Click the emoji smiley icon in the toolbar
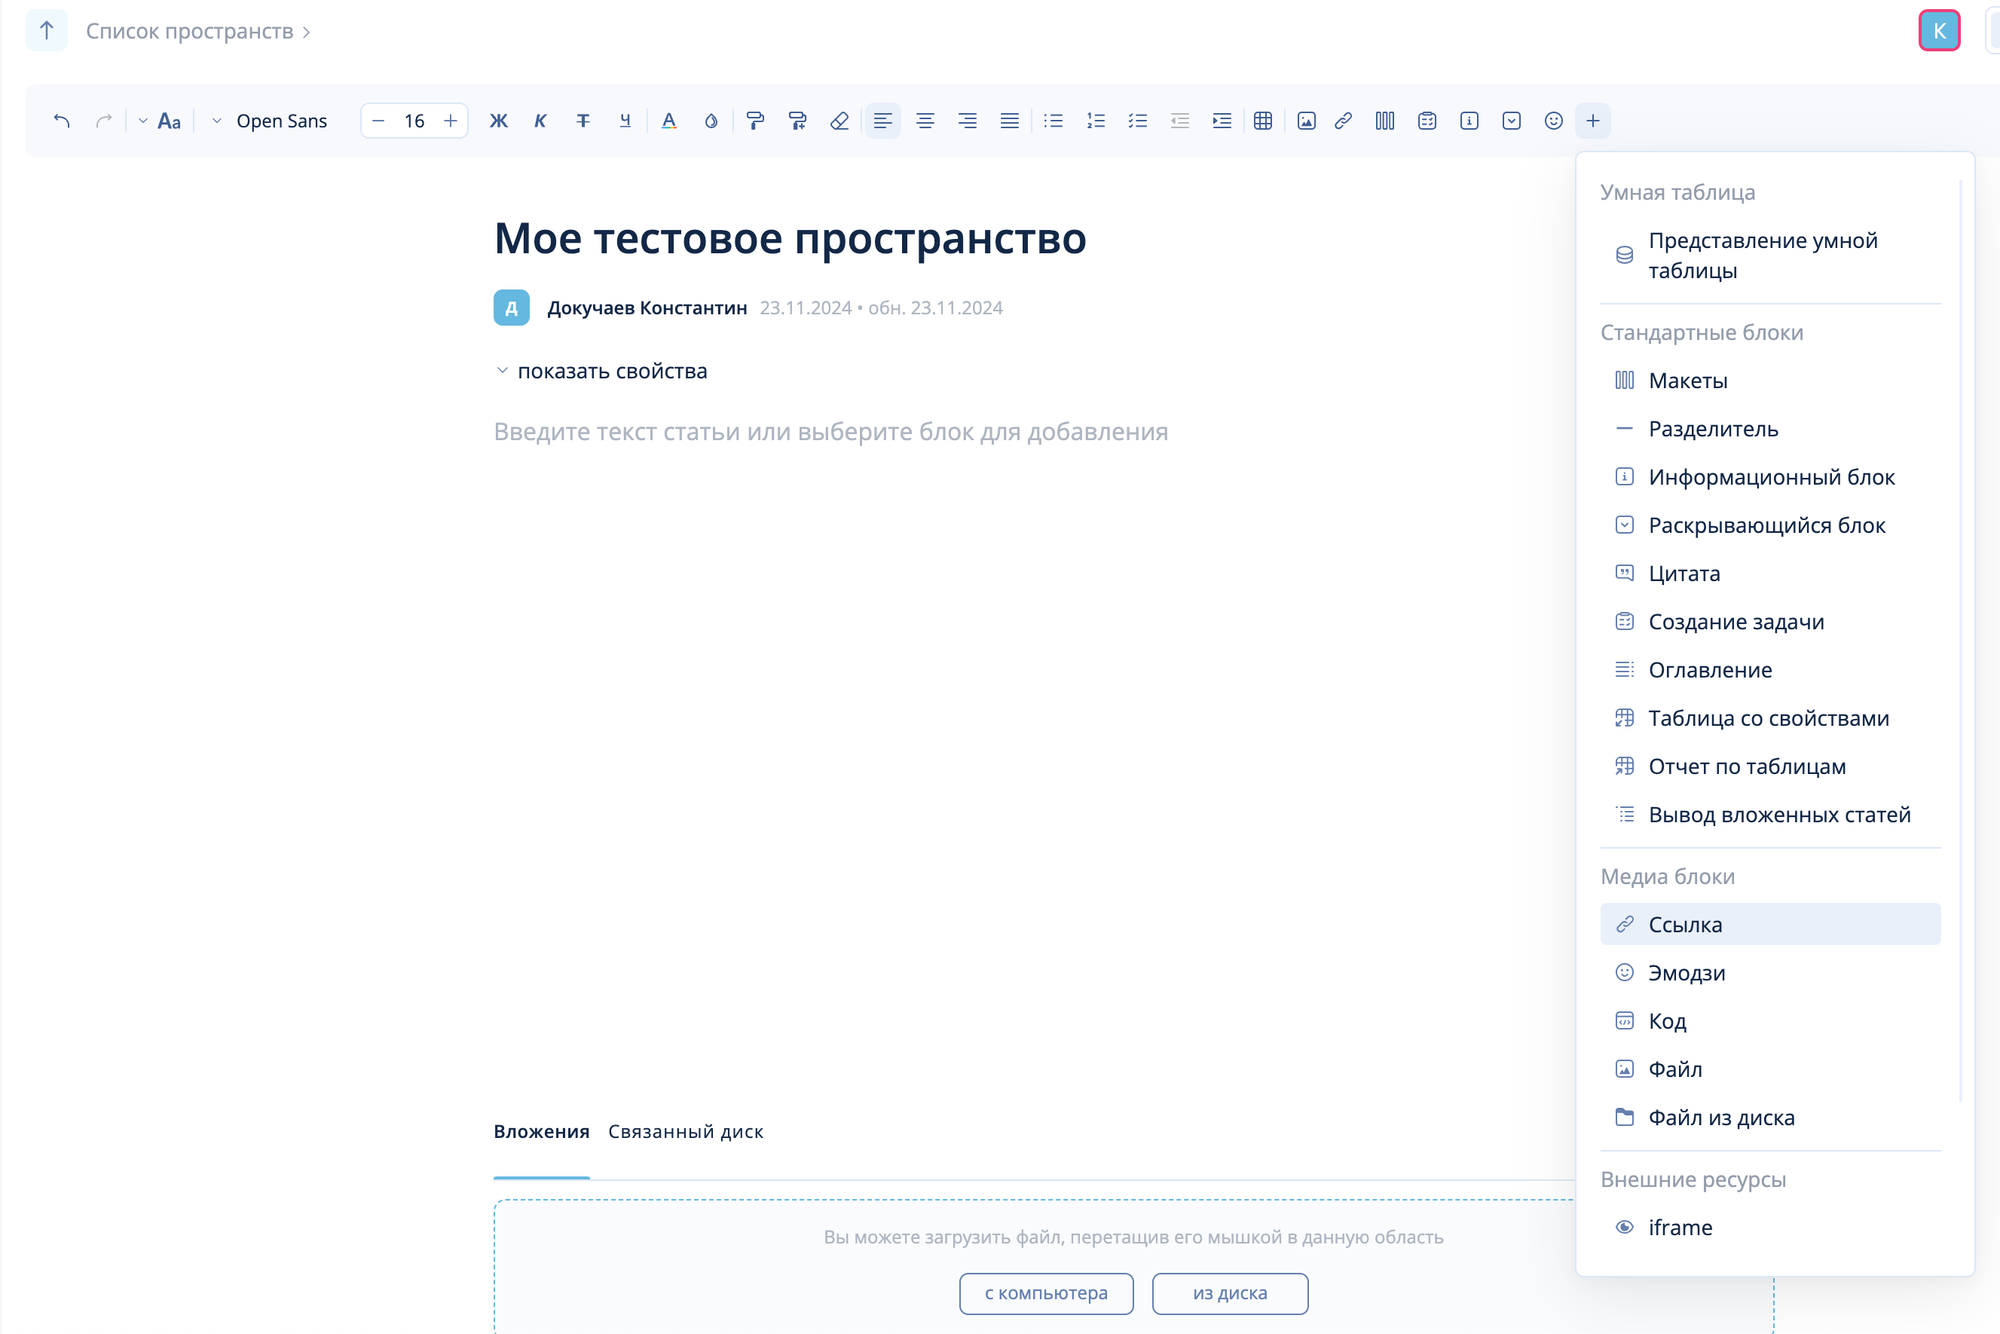The height and width of the screenshot is (1334, 2000). [x=1553, y=121]
